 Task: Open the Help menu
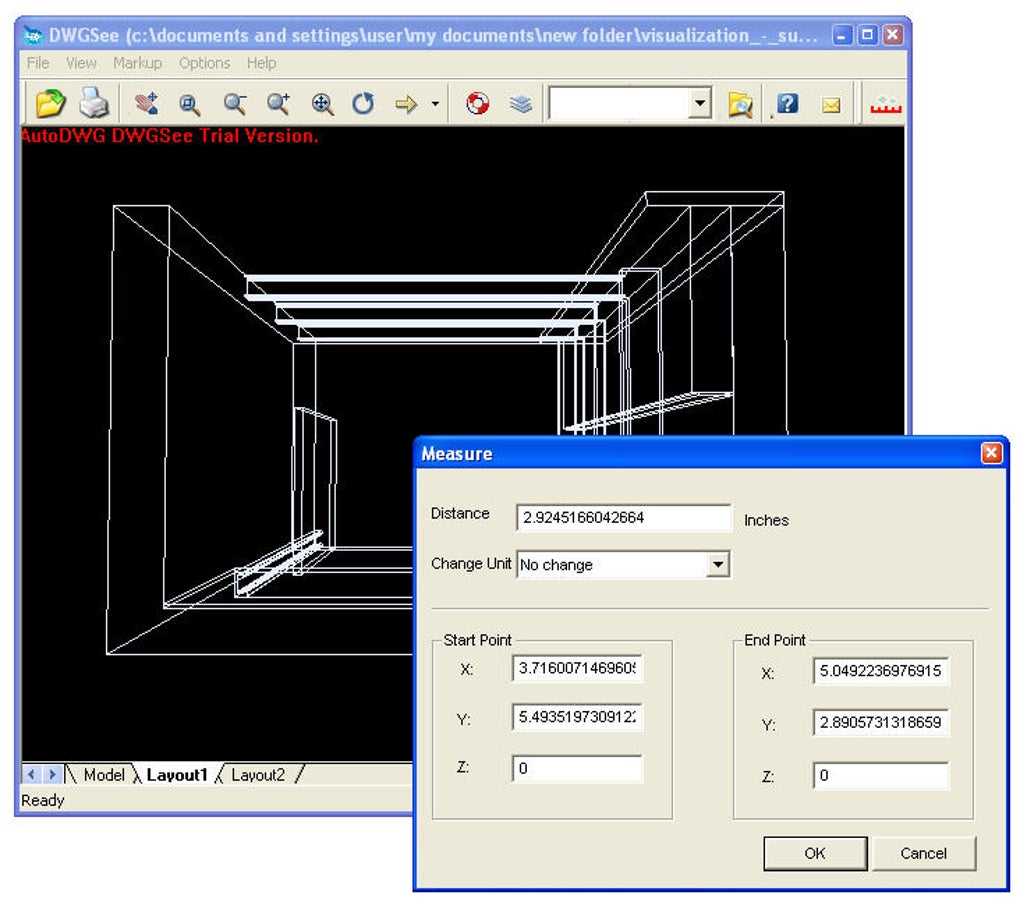click(262, 63)
